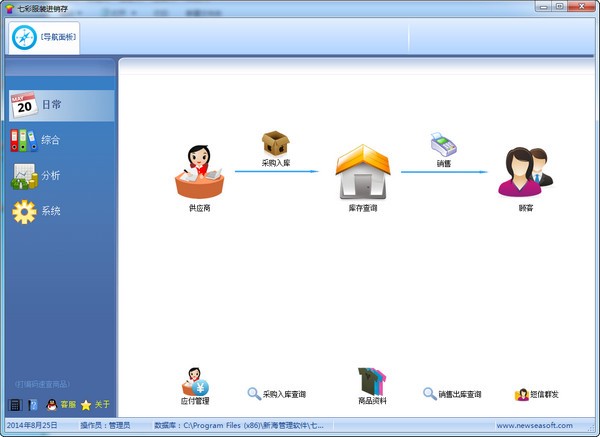Image resolution: width=600 pixels, height=437 pixels.
Task: Open 商品资料 product info clothing icon
Action: [372, 380]
